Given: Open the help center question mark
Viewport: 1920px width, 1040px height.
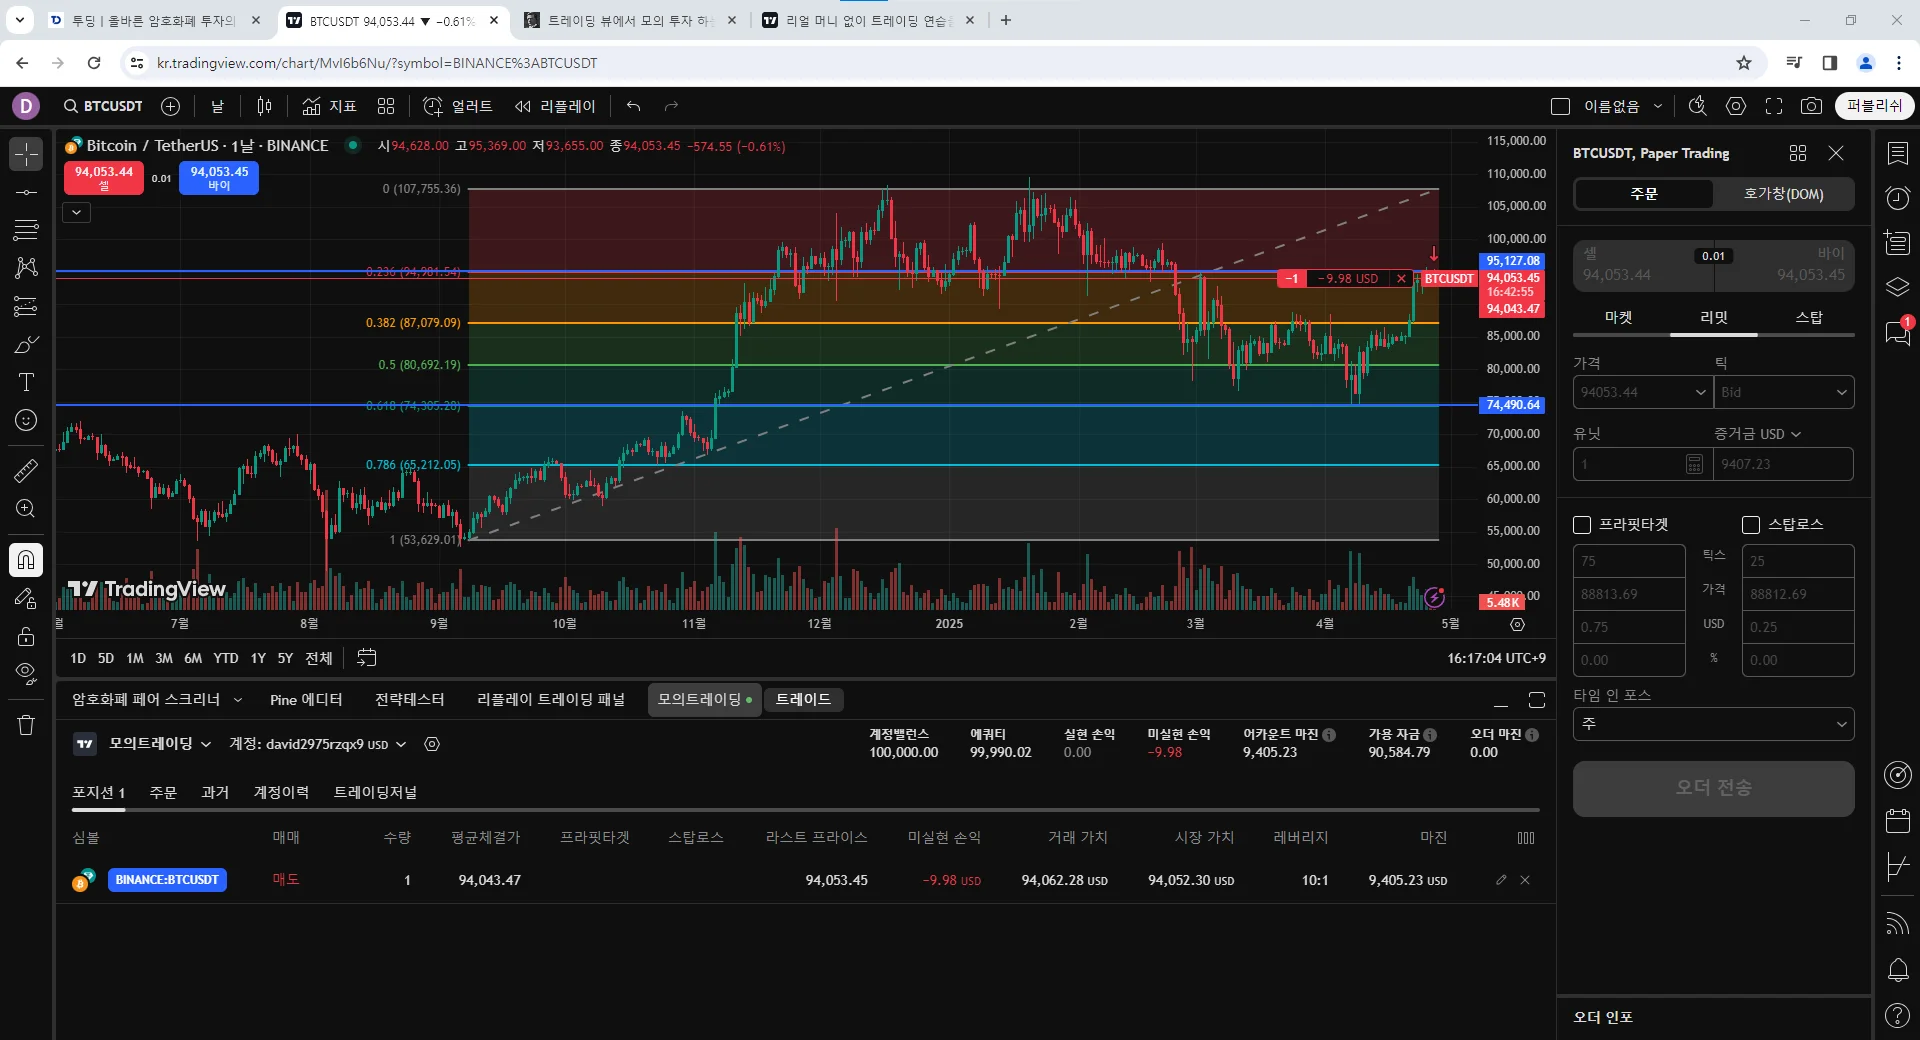Looking at the screenshot, I should [1897, 1016].
